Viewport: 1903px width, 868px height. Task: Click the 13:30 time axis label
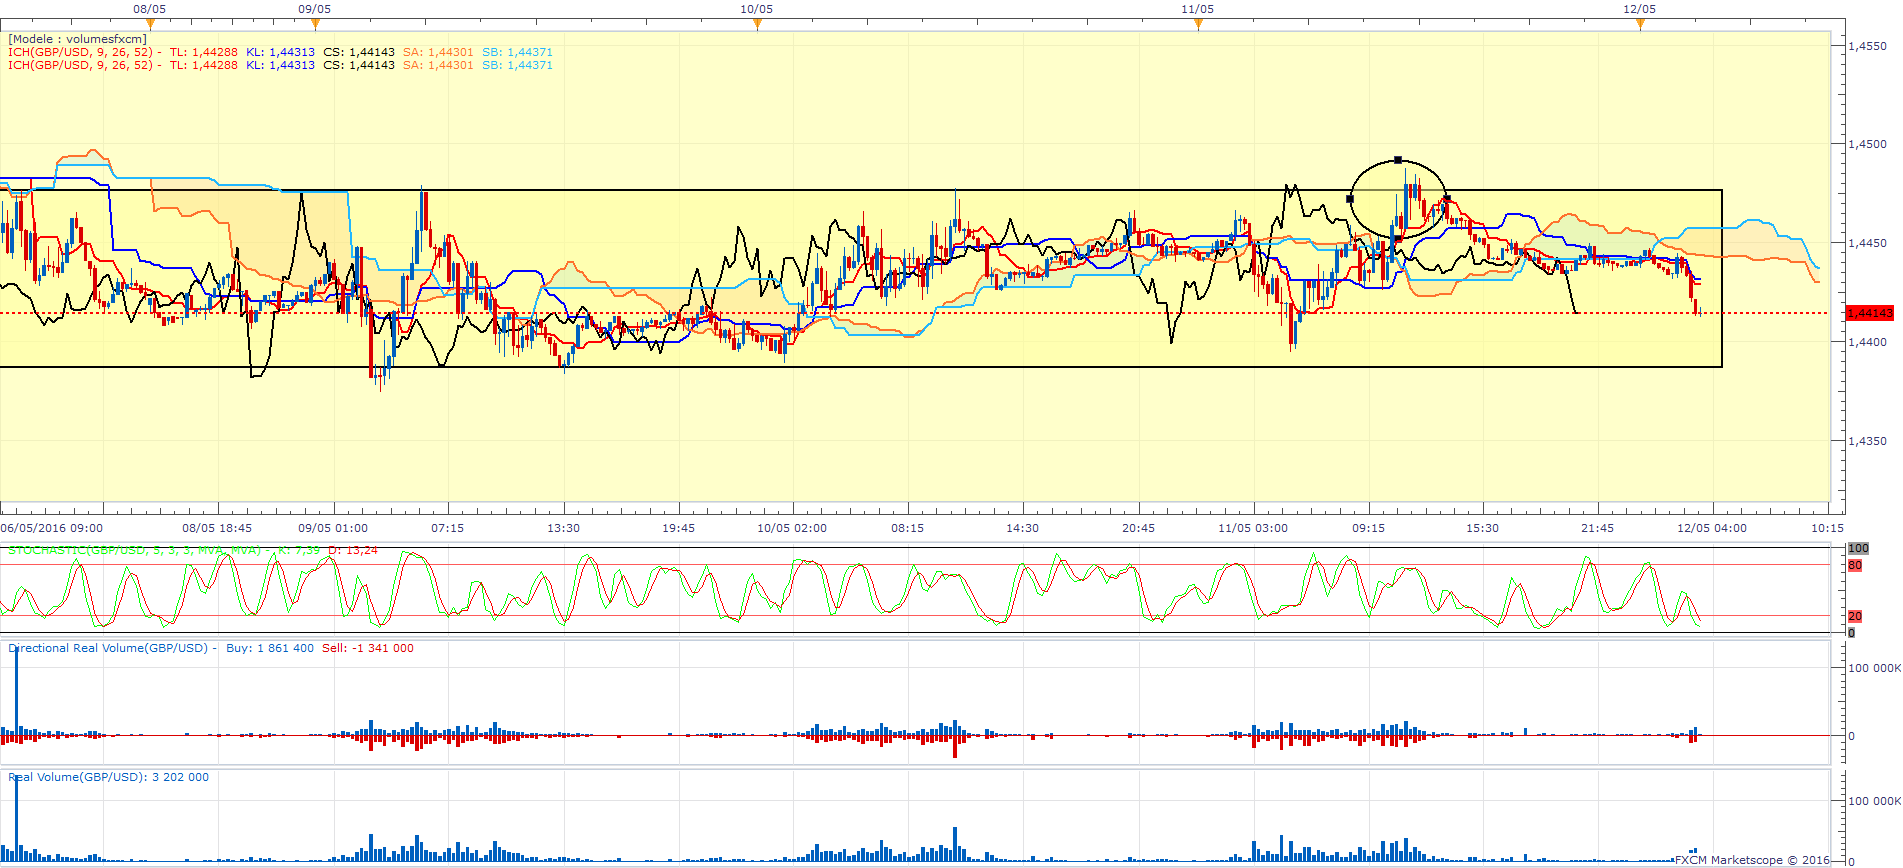click(564, 528)
